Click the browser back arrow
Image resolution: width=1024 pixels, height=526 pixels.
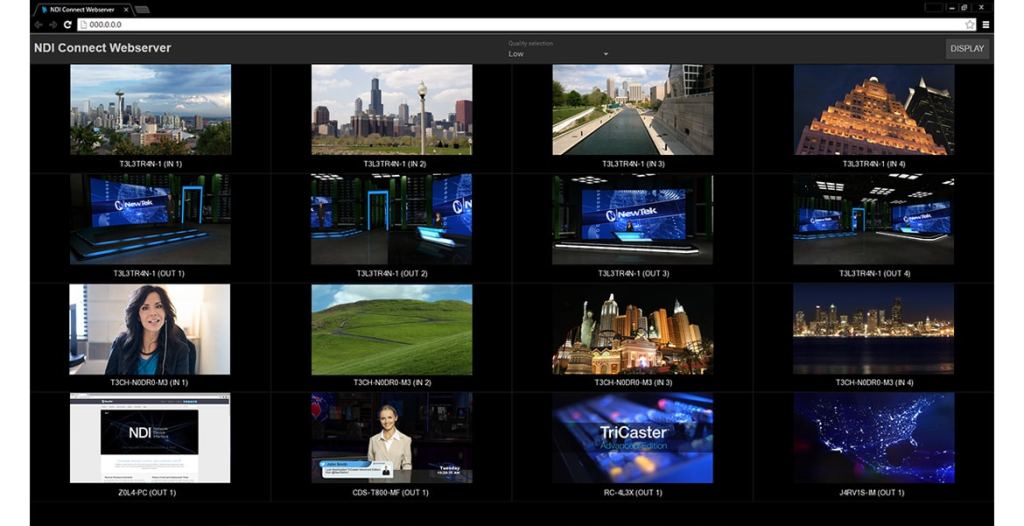point(38,24)
